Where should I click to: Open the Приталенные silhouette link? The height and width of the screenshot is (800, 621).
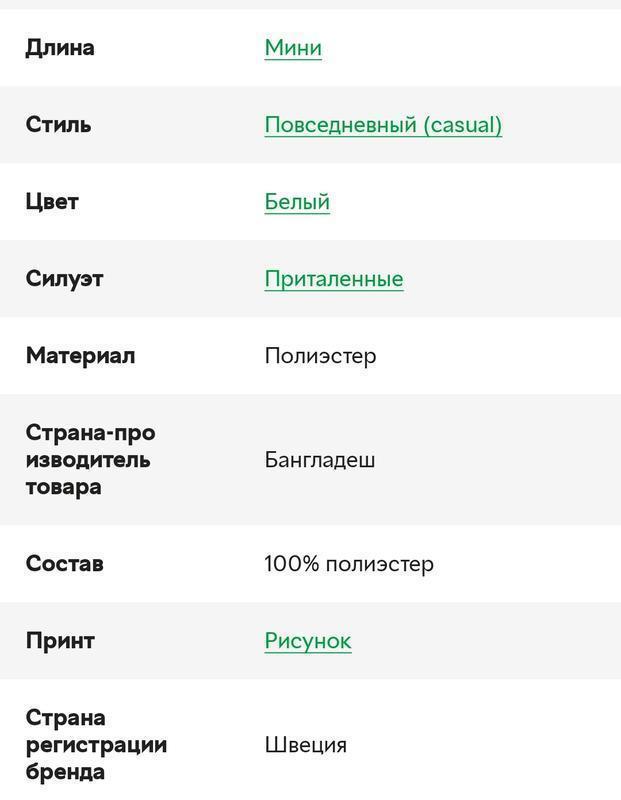click(x=334, y=279)
